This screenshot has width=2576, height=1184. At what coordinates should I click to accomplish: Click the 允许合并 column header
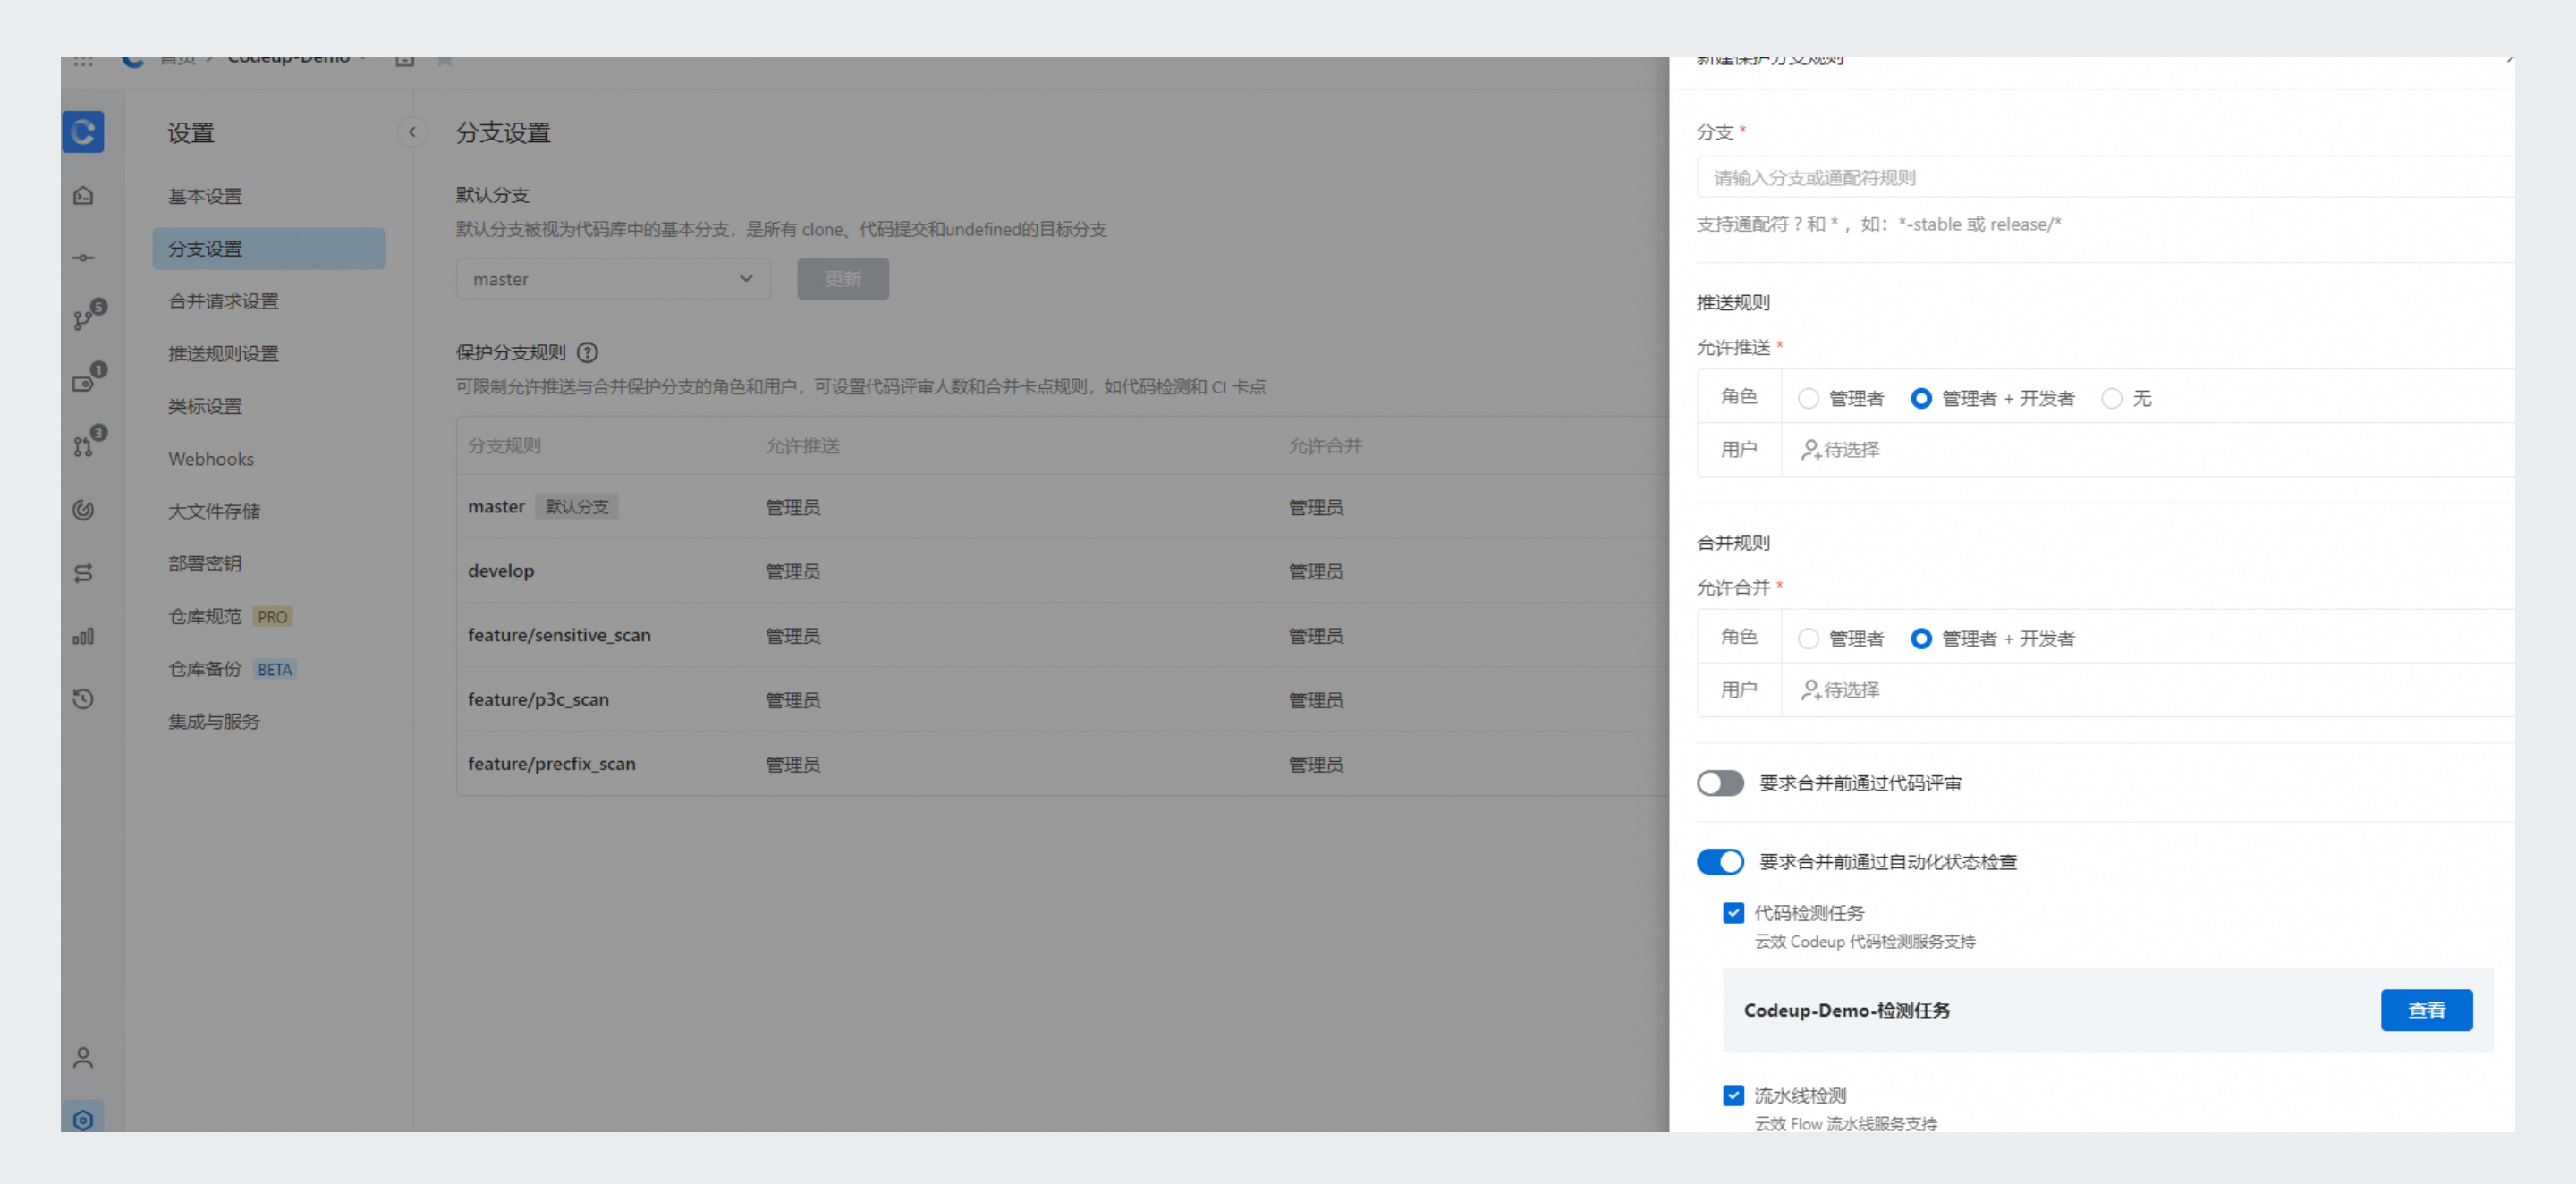[x=1325, y=446]
